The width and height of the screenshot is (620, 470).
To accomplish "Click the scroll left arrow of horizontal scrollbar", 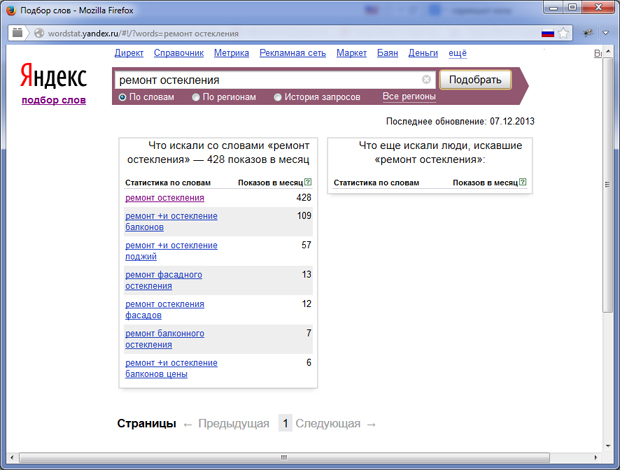I will click(x=12, y=457).
